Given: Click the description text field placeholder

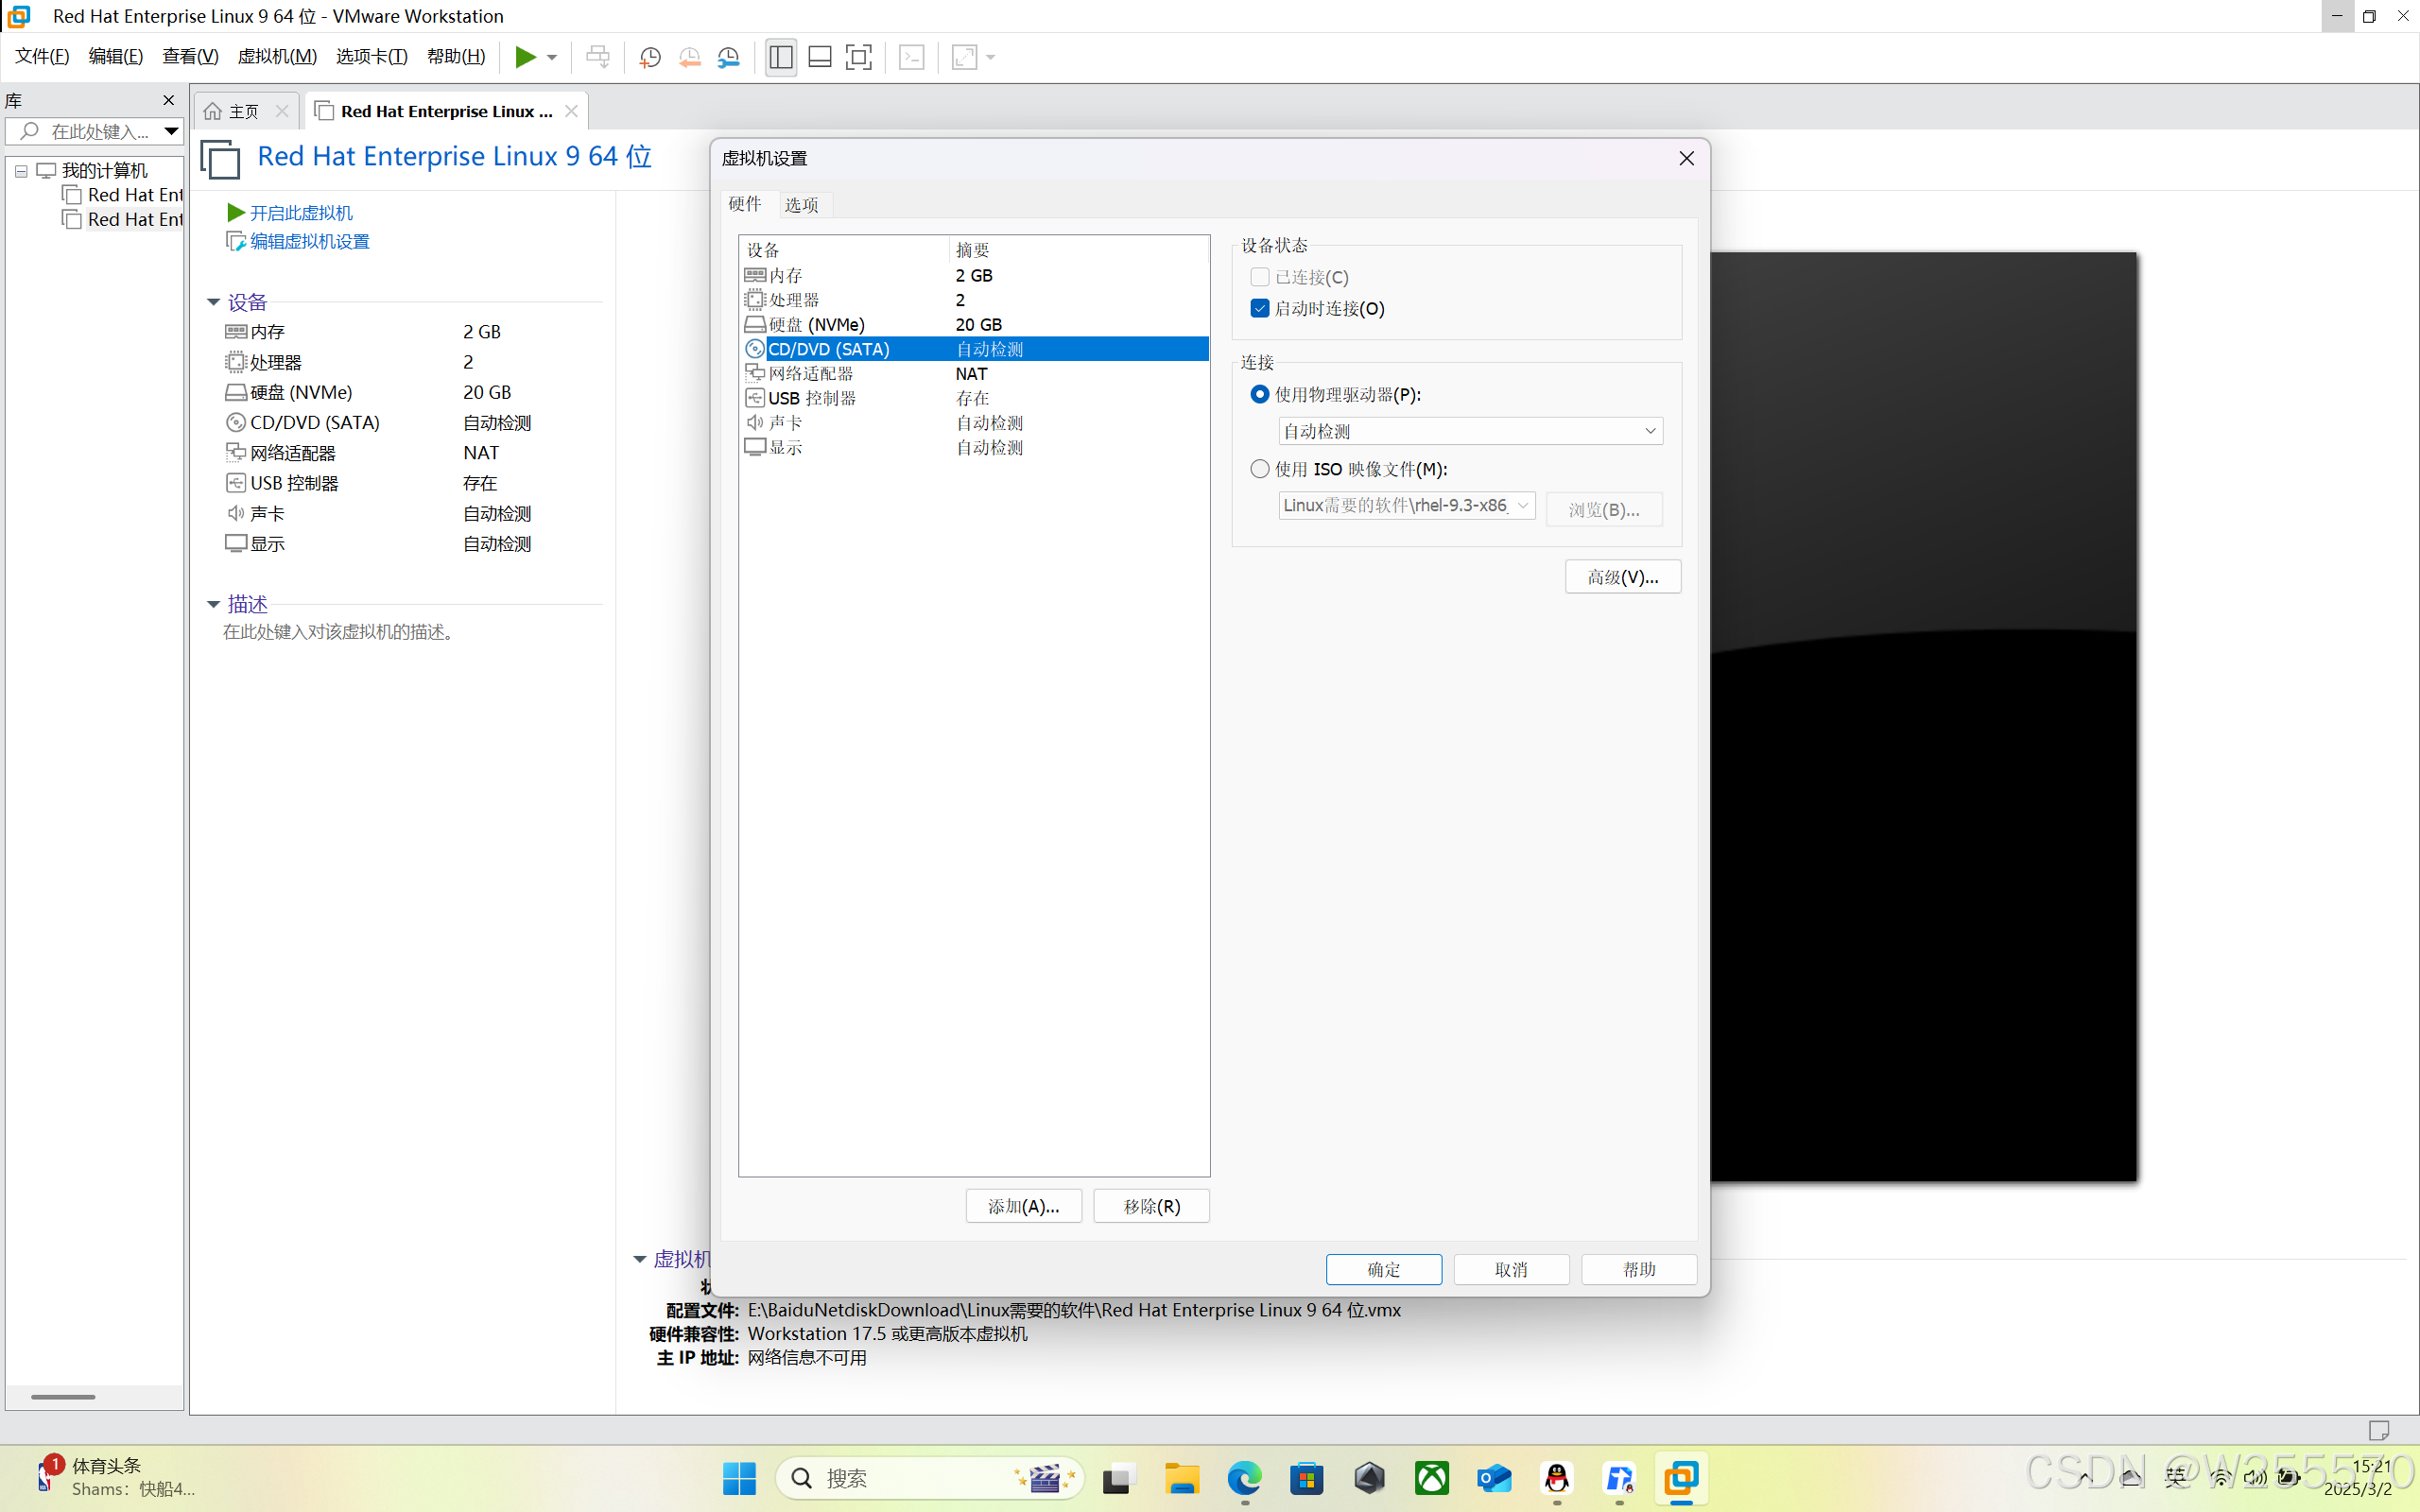Looking at the screenshot, I should tap(340, 632).
